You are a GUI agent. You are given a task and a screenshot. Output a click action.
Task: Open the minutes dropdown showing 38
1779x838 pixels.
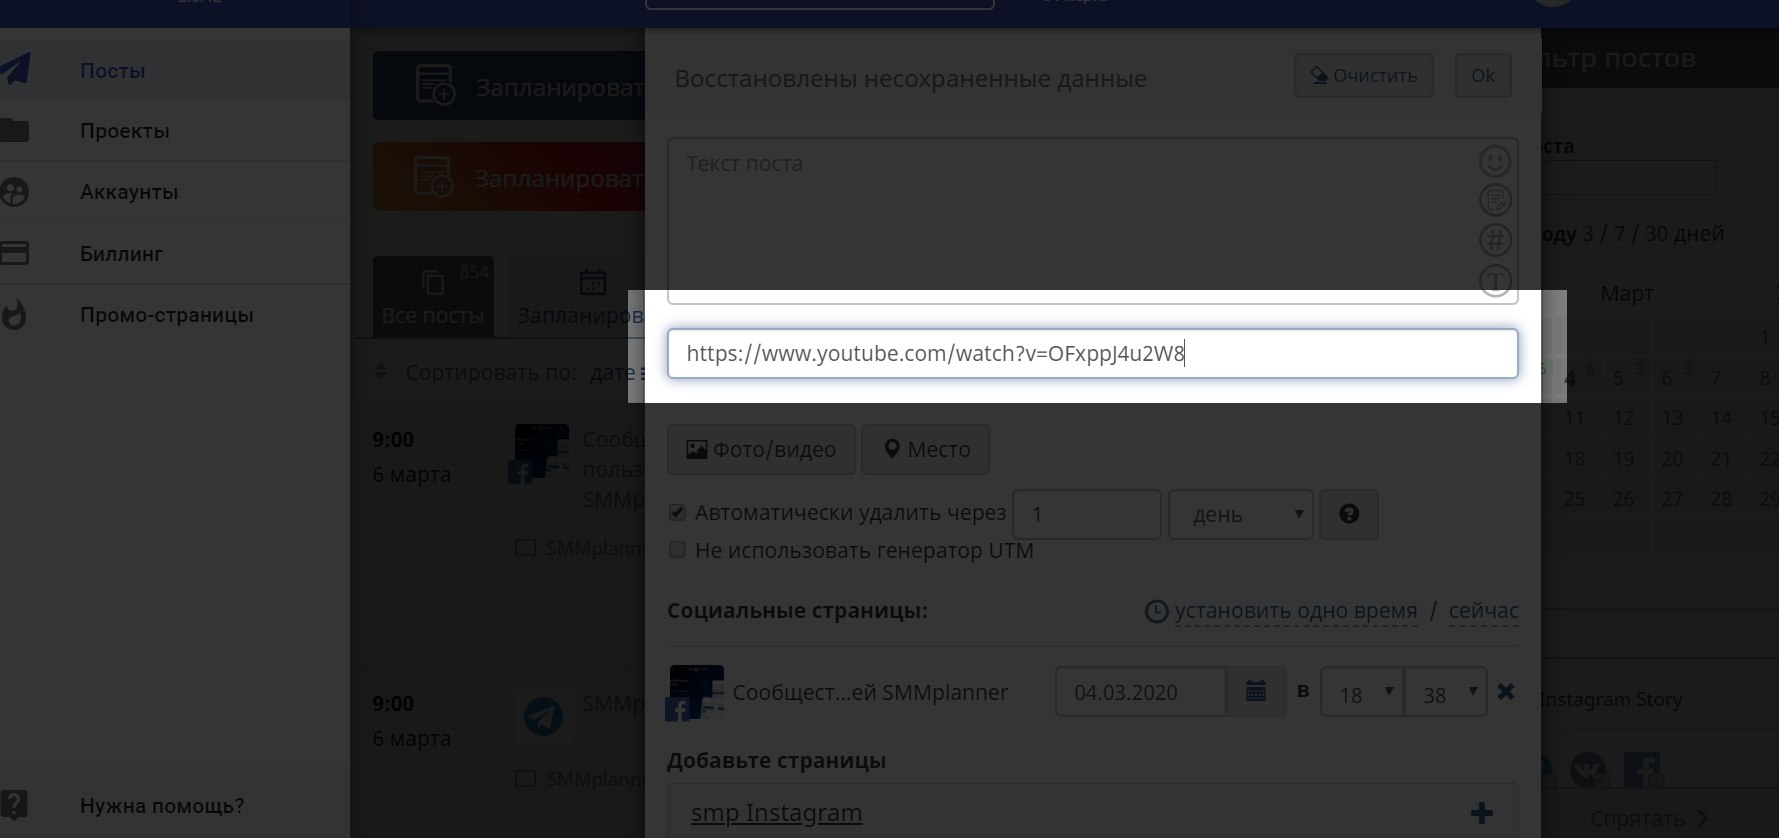pyautogui.click(x=1445, y=692)
